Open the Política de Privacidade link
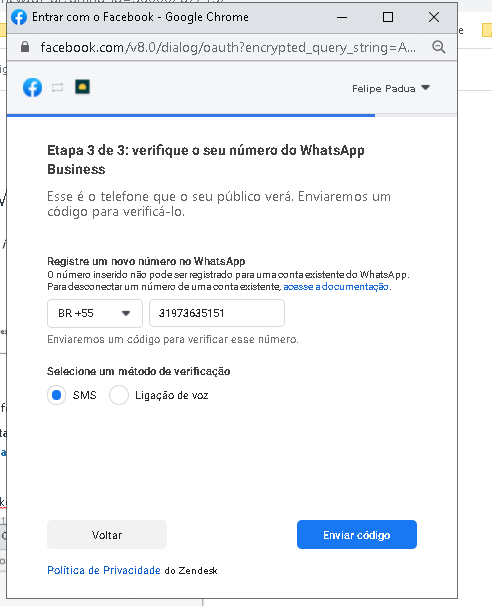 click(104, 570)
